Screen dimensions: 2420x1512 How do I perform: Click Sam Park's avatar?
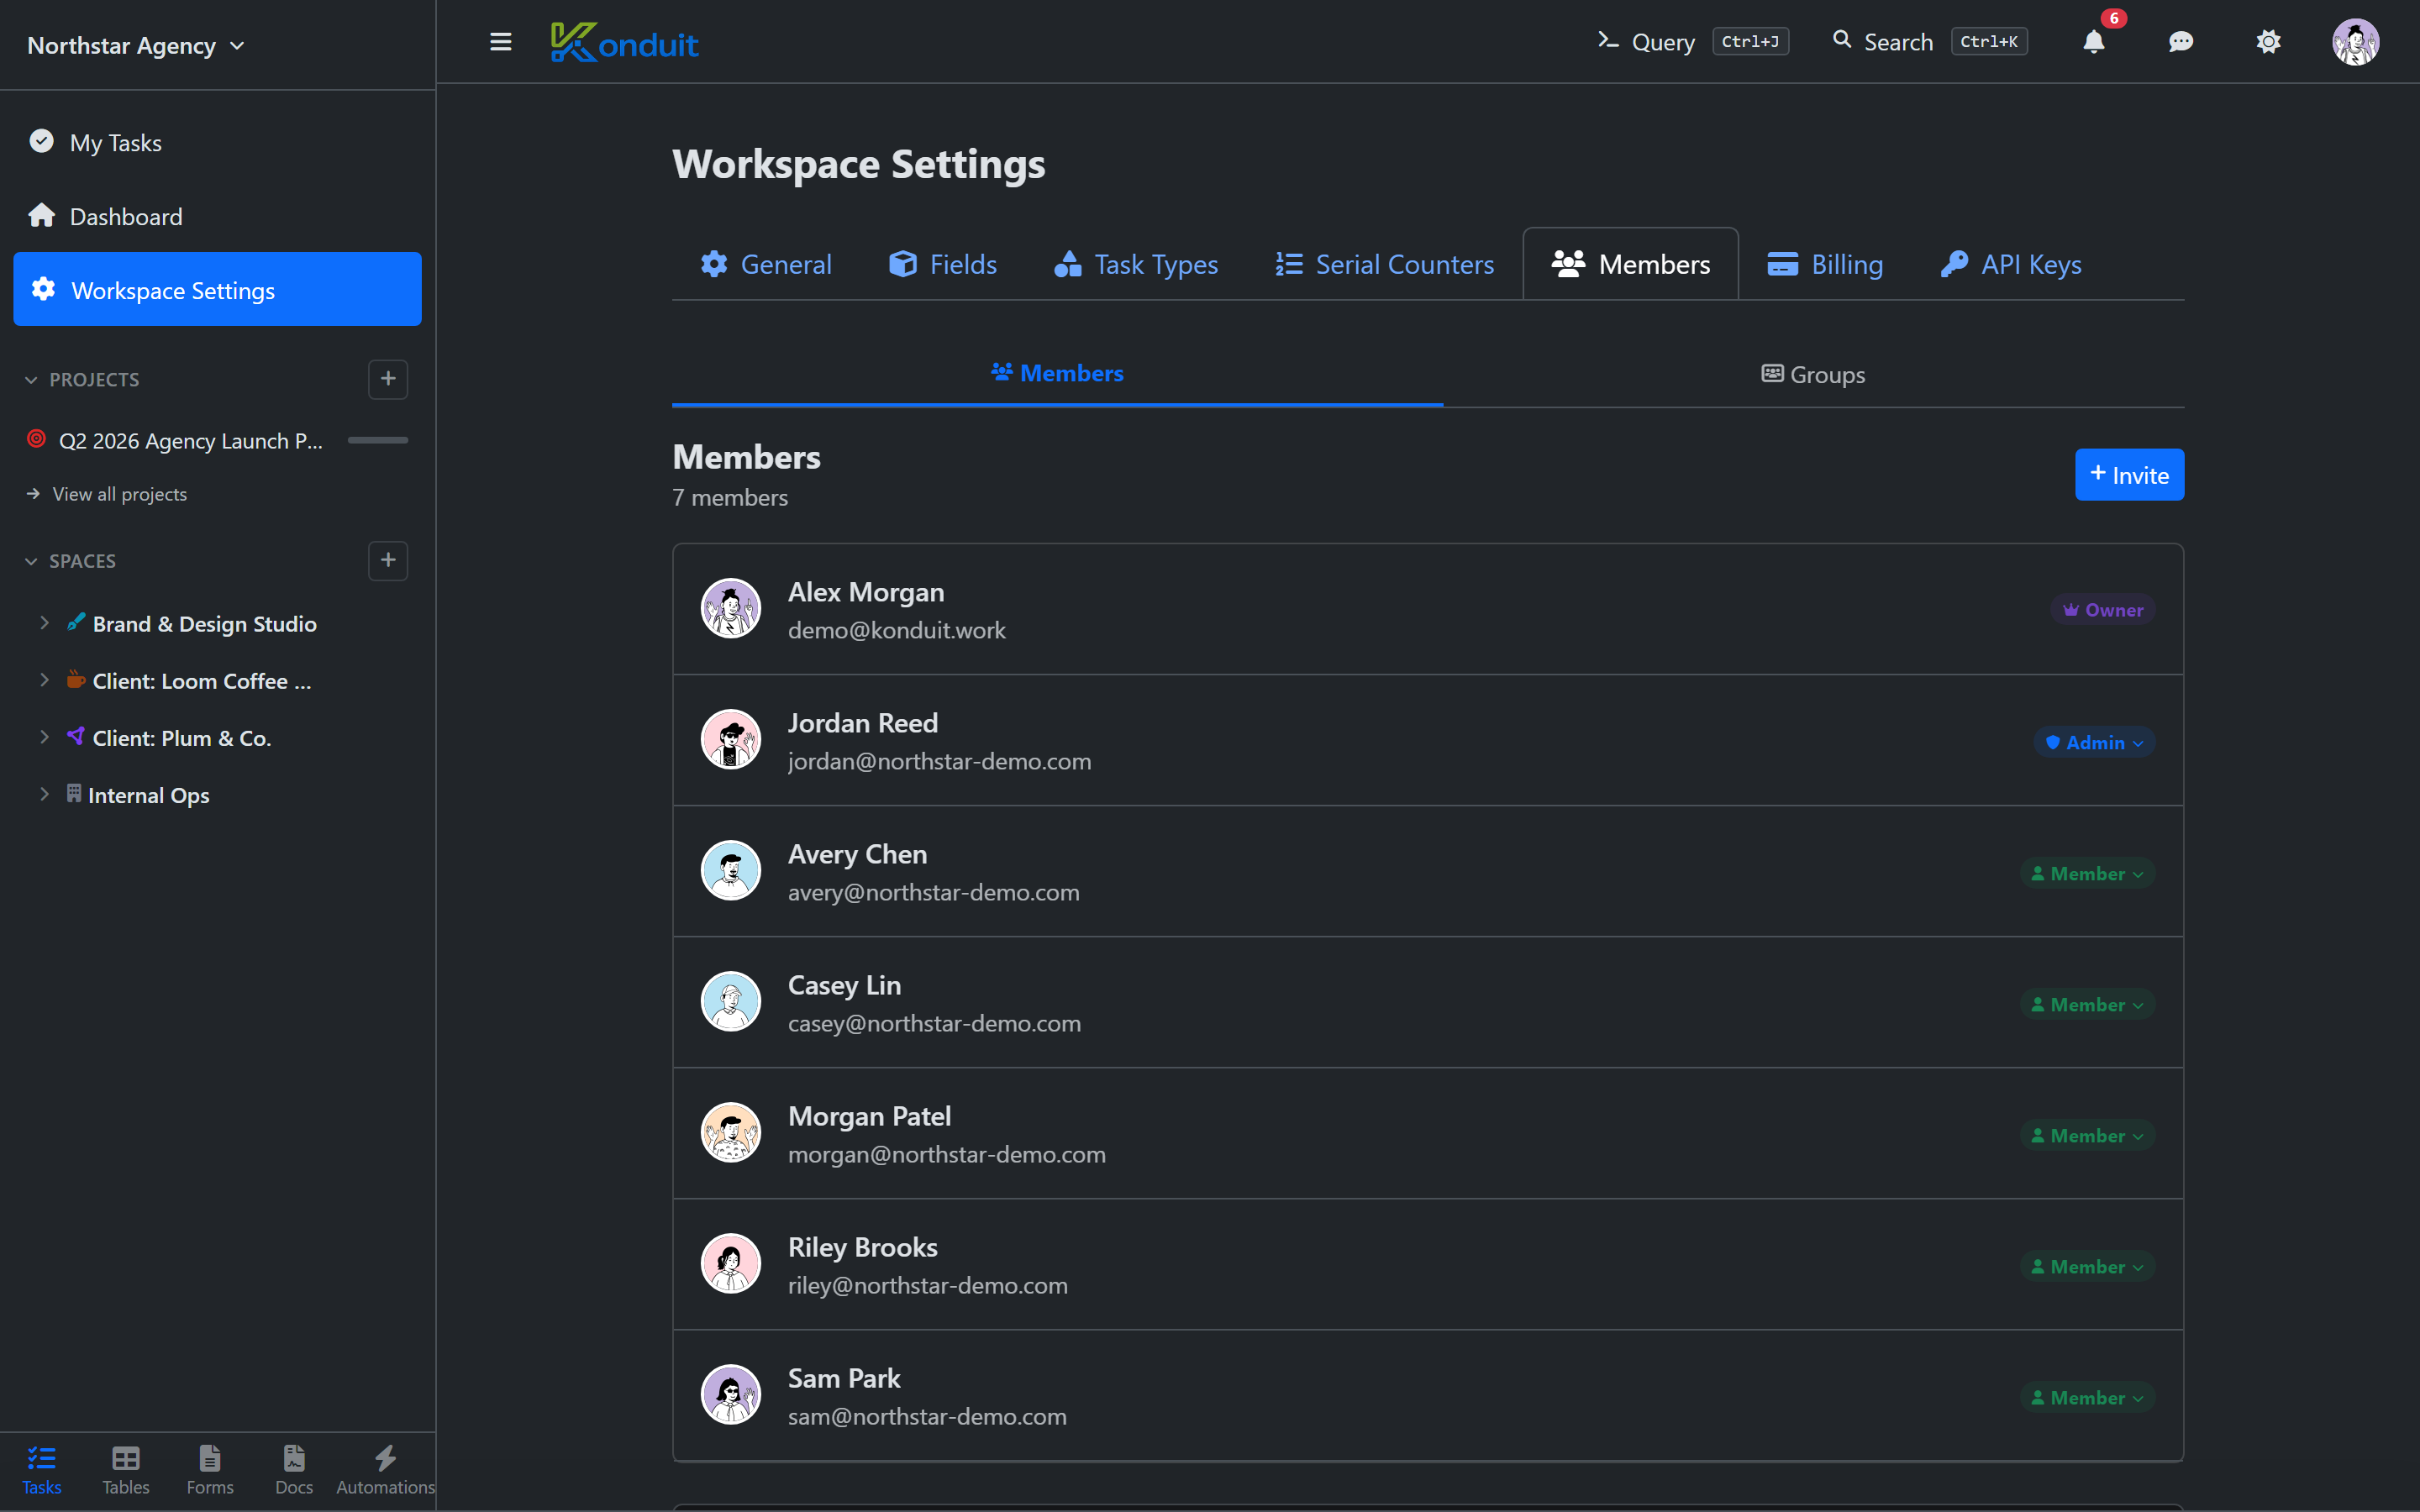click(731, 1394)
